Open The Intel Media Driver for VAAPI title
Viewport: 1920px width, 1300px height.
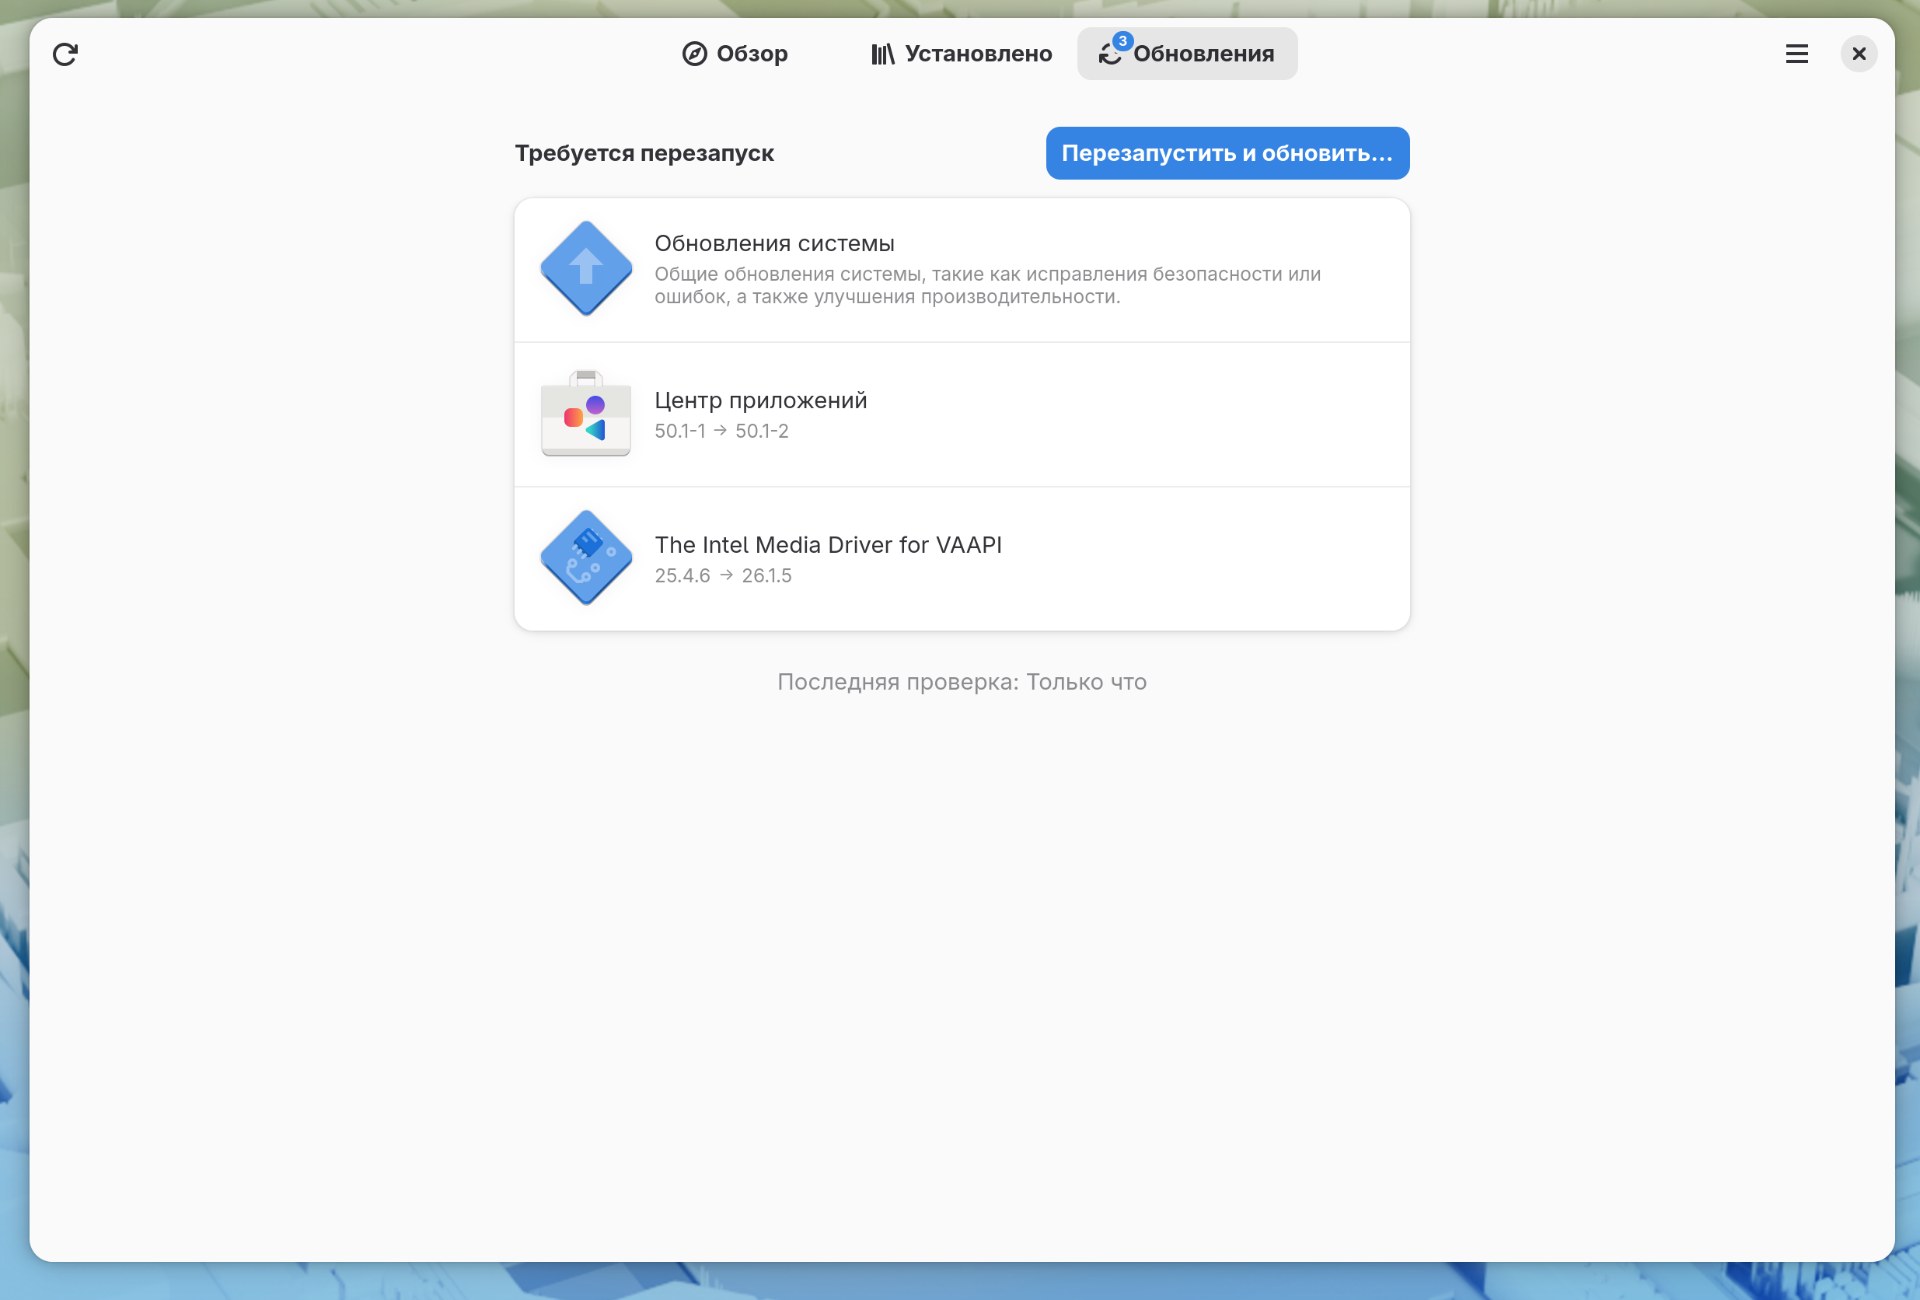point(828,545)
